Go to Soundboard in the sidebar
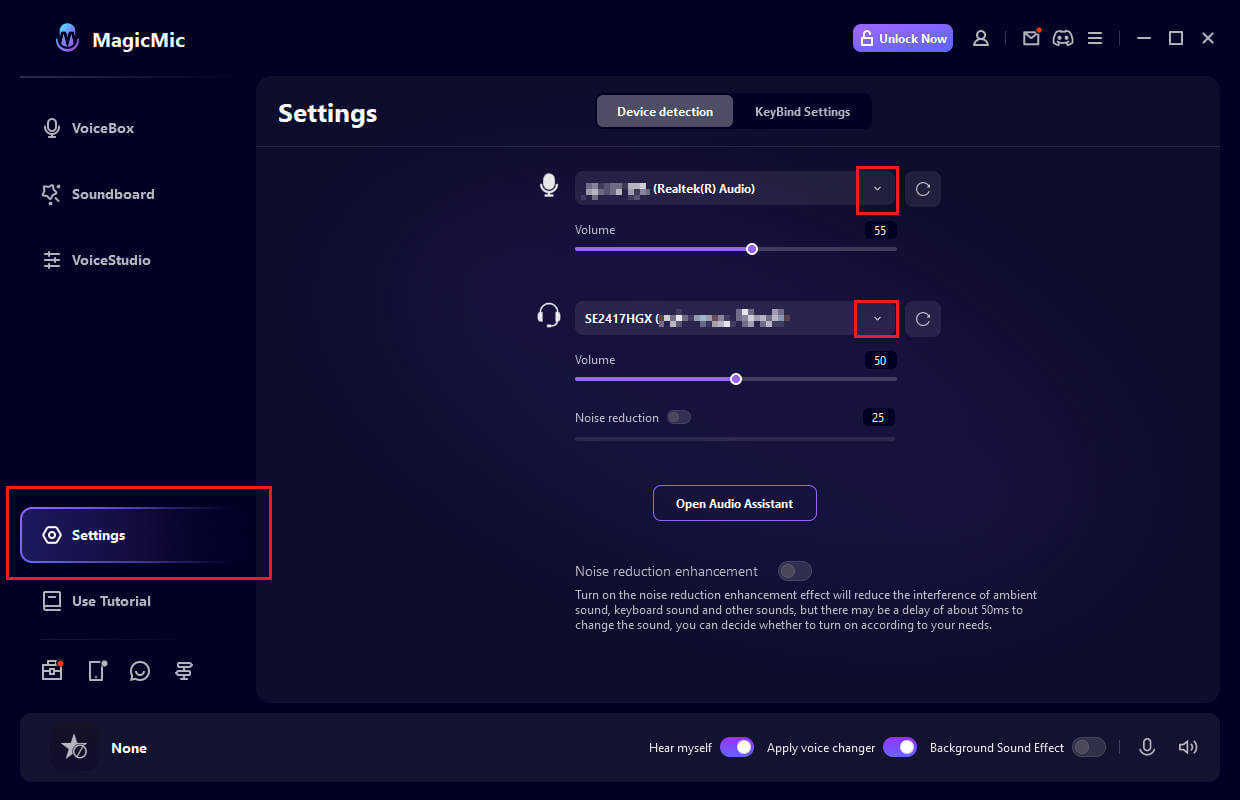This screenshot has width=1240, height=800. coord(113,194)
